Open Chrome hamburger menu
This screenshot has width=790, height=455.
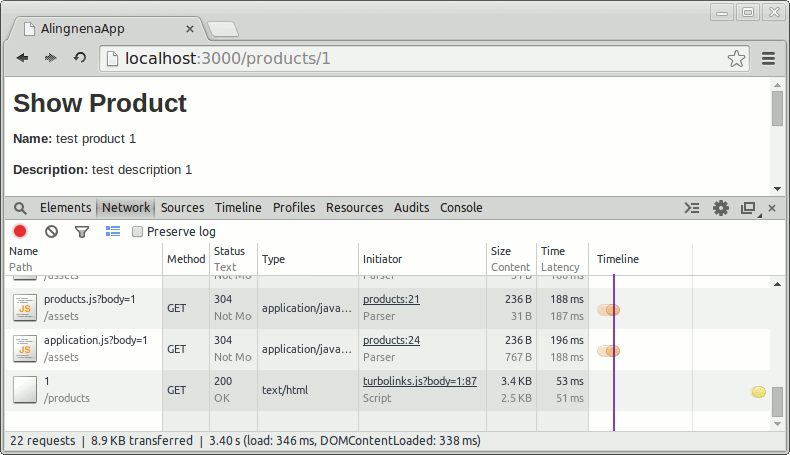768,59
